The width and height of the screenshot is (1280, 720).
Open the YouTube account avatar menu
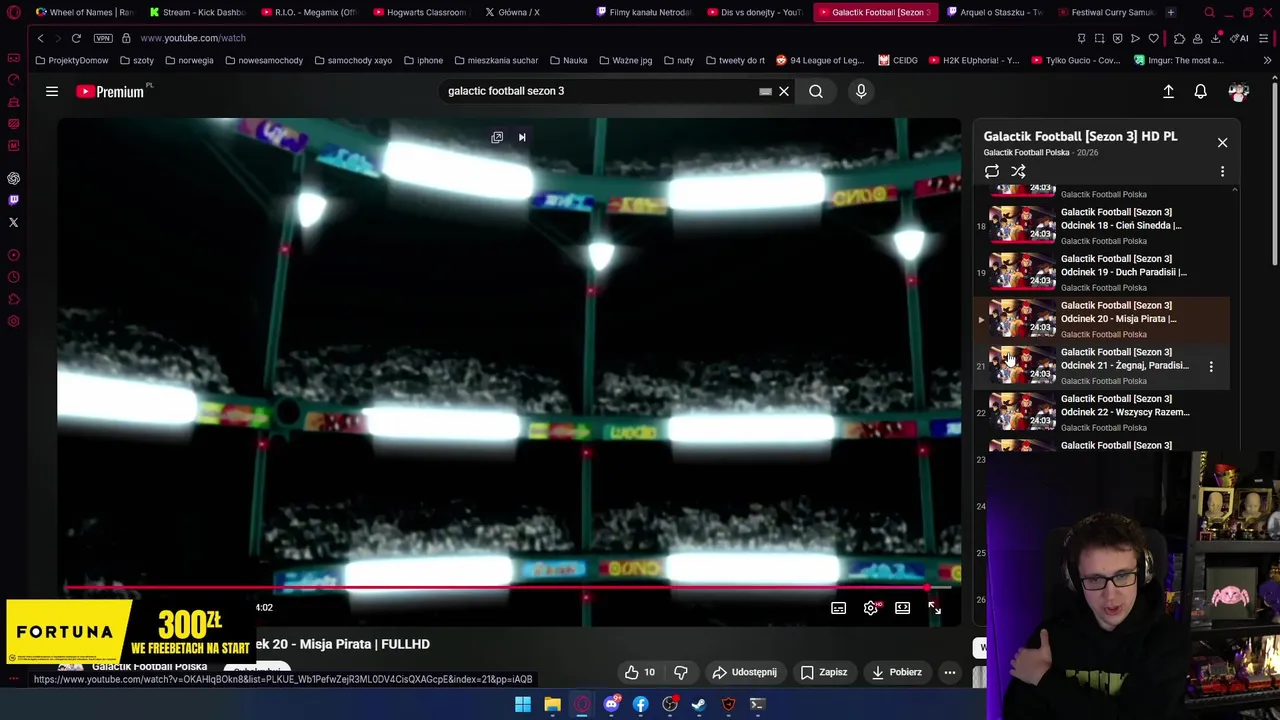pyautogui.click(x=1239, y=91)
